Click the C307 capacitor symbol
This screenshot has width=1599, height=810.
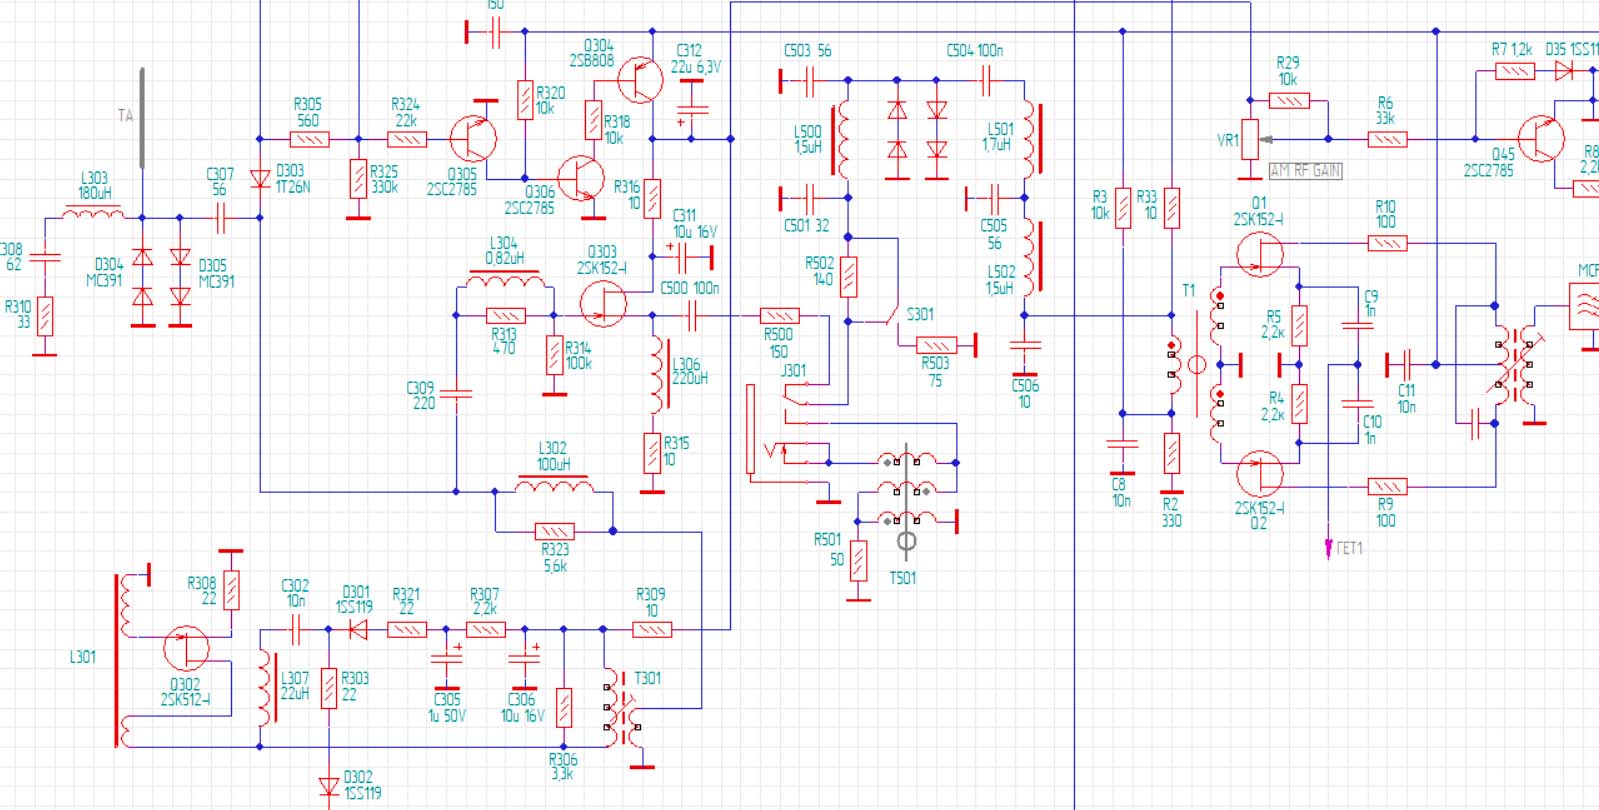click(x=220, y=217)
